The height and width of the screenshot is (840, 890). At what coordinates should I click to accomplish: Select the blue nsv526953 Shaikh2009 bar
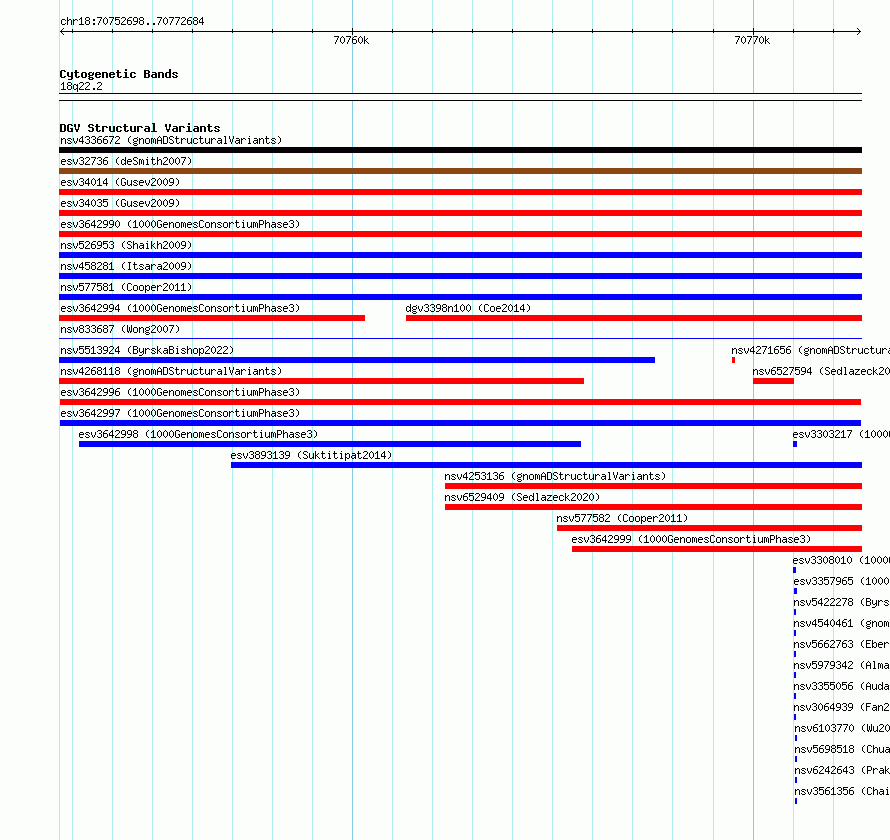pos(460,255)
